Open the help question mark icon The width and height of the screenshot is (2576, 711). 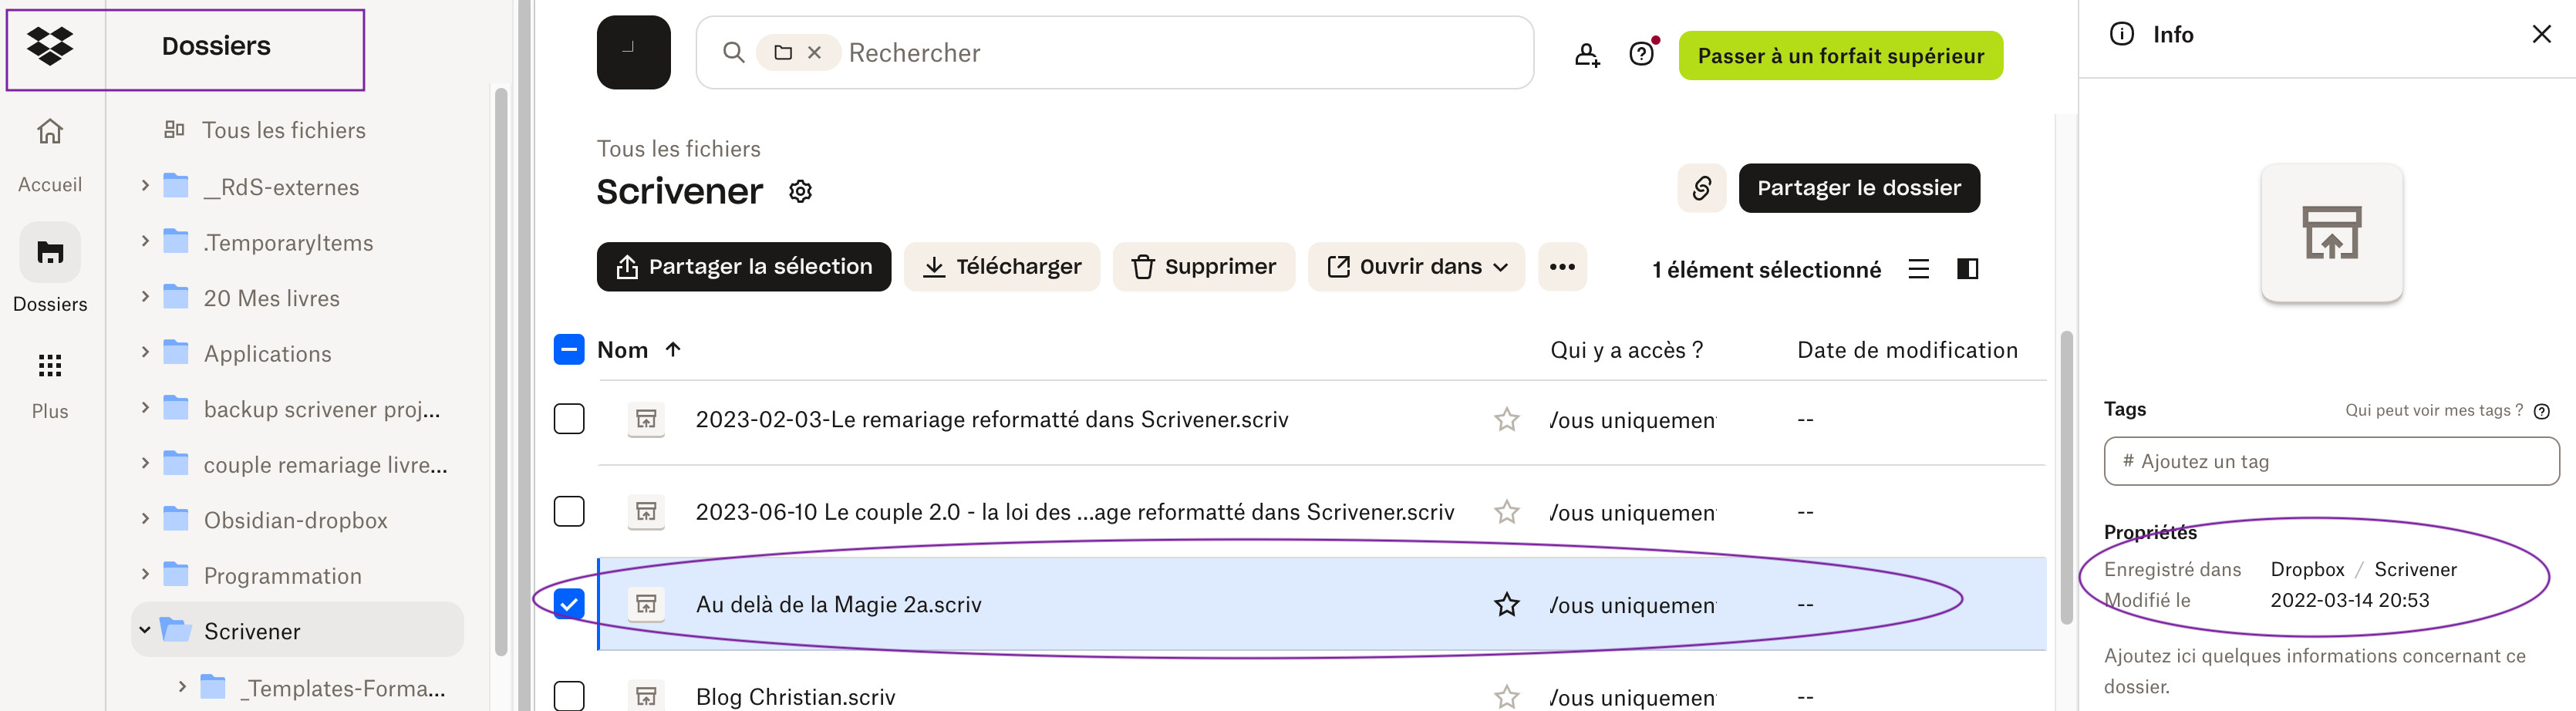(x=1642, y=54)
